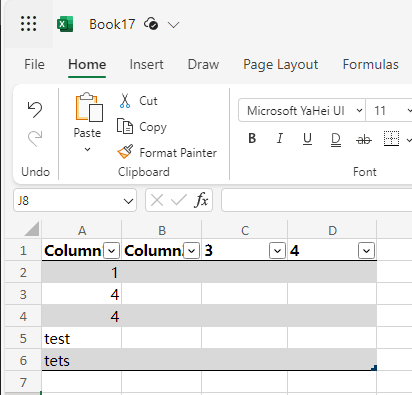The width and height of the screenshot is (412, 395).
Task: Select row 6 header
Action: [23, 360]
